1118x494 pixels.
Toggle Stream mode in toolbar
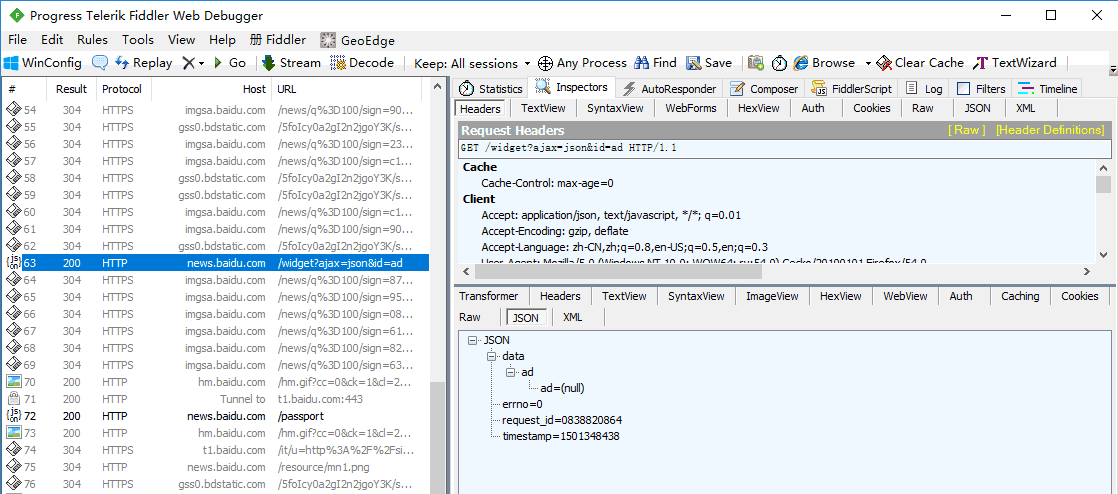[x=290, y=63]
